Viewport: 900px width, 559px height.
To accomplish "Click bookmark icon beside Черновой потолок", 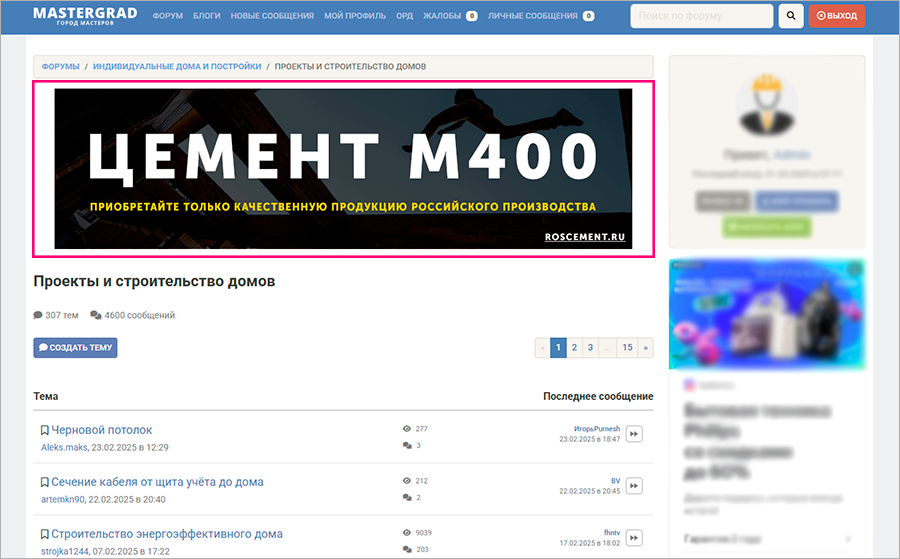I will pyautogui.click(x=45, y=430).
